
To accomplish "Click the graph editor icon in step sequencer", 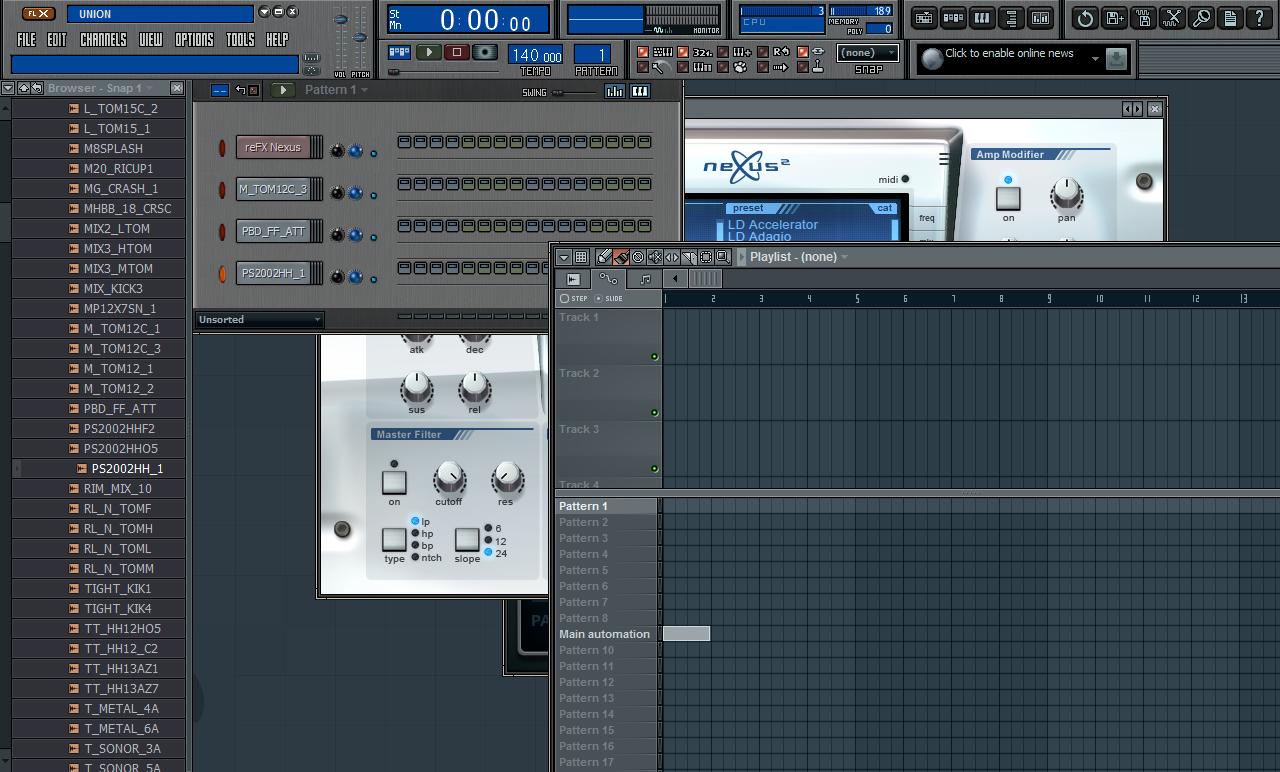I will pyautogui.click(x=614, y=92).
